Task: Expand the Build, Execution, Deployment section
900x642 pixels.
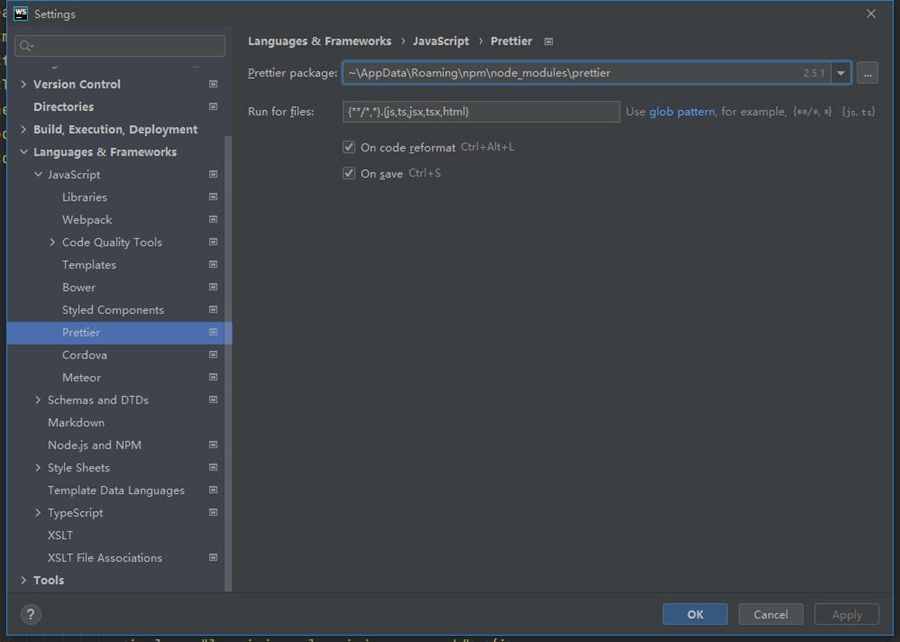Action: point(24,130)
